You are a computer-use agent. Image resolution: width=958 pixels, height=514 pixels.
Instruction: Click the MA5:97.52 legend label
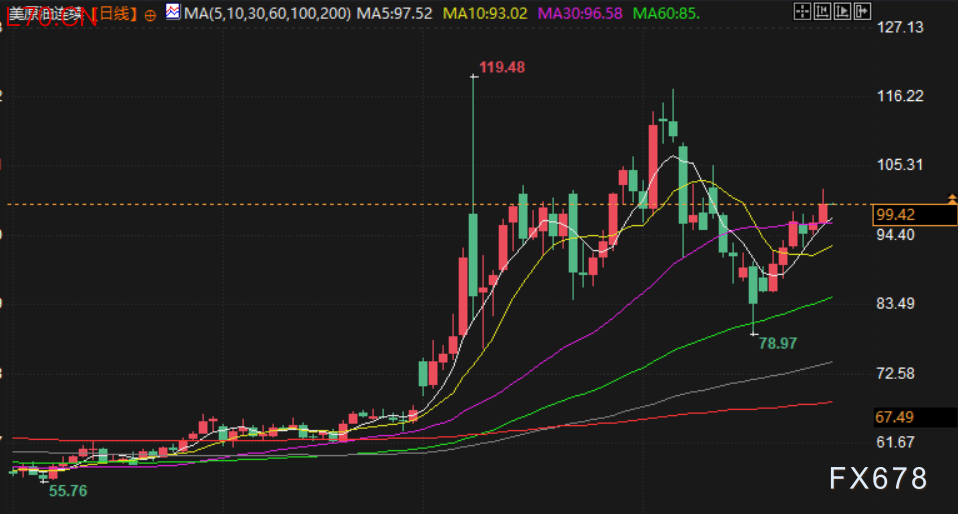pos(395,15)
